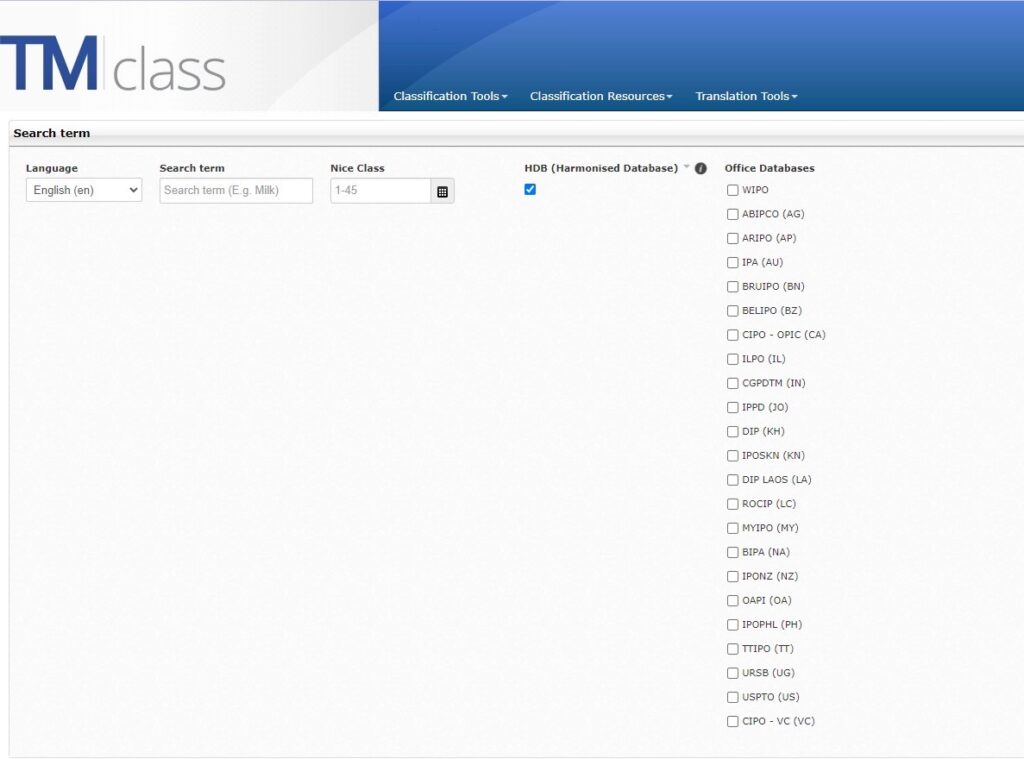Enable the CGPDTM (IN) checkbox
Viewport: 1024px width, 759px height.
[733, 383]
